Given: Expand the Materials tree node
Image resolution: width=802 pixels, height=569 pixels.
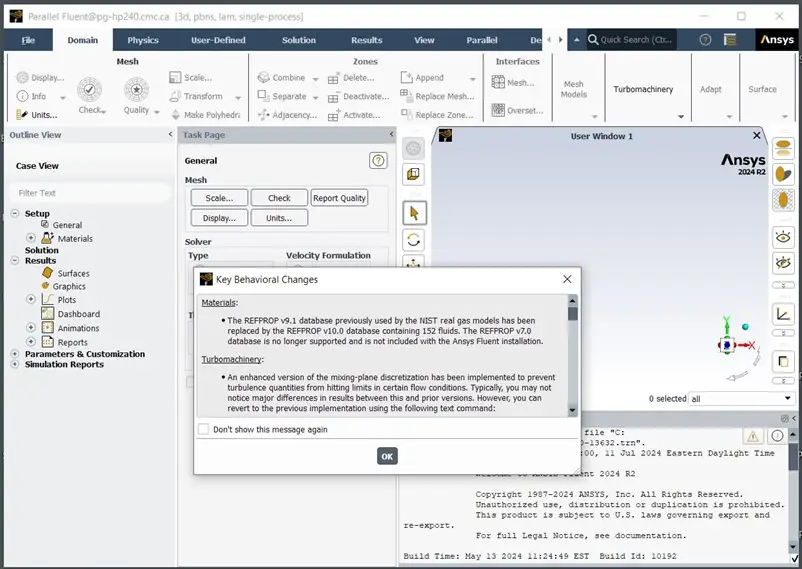Looking at the screenshot, I should 31,238.
